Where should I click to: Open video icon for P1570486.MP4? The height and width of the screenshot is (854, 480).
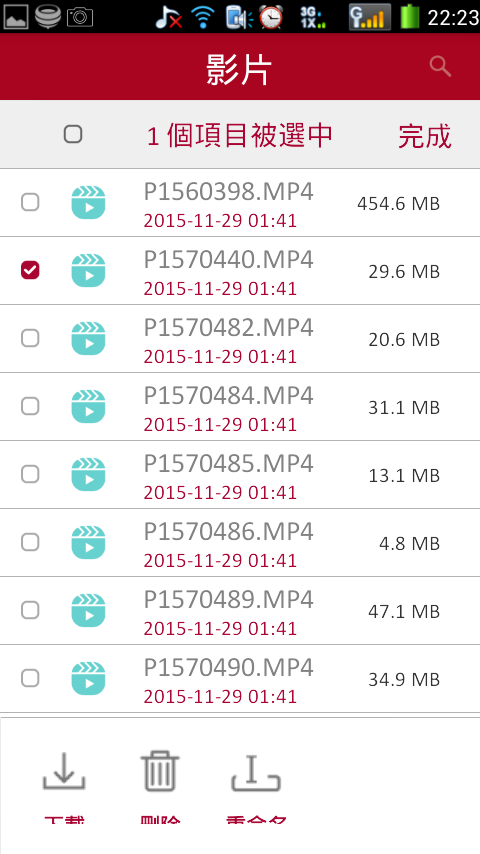click(88, 542)
